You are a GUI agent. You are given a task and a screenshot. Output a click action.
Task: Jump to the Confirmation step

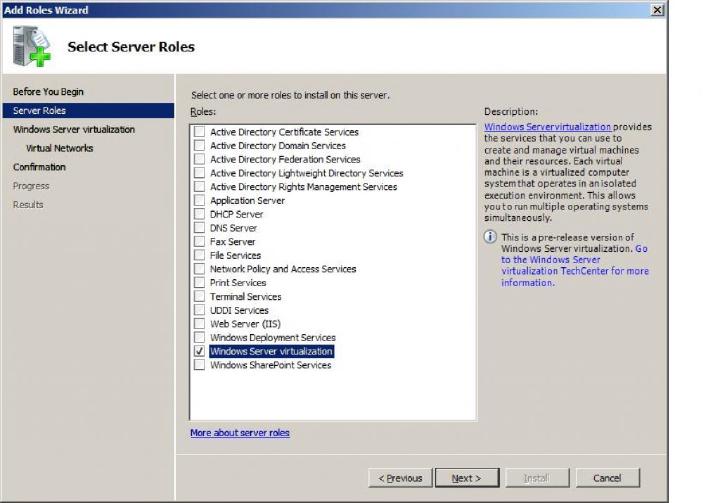pos(39,167)
